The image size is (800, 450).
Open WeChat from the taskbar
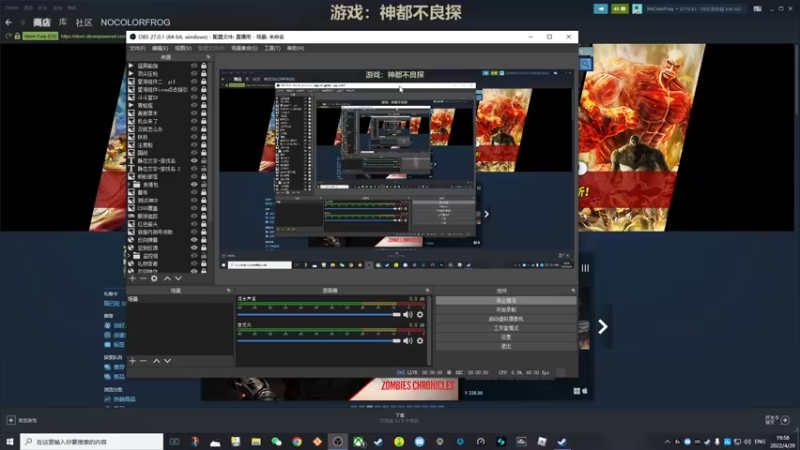tap(277, 441)
